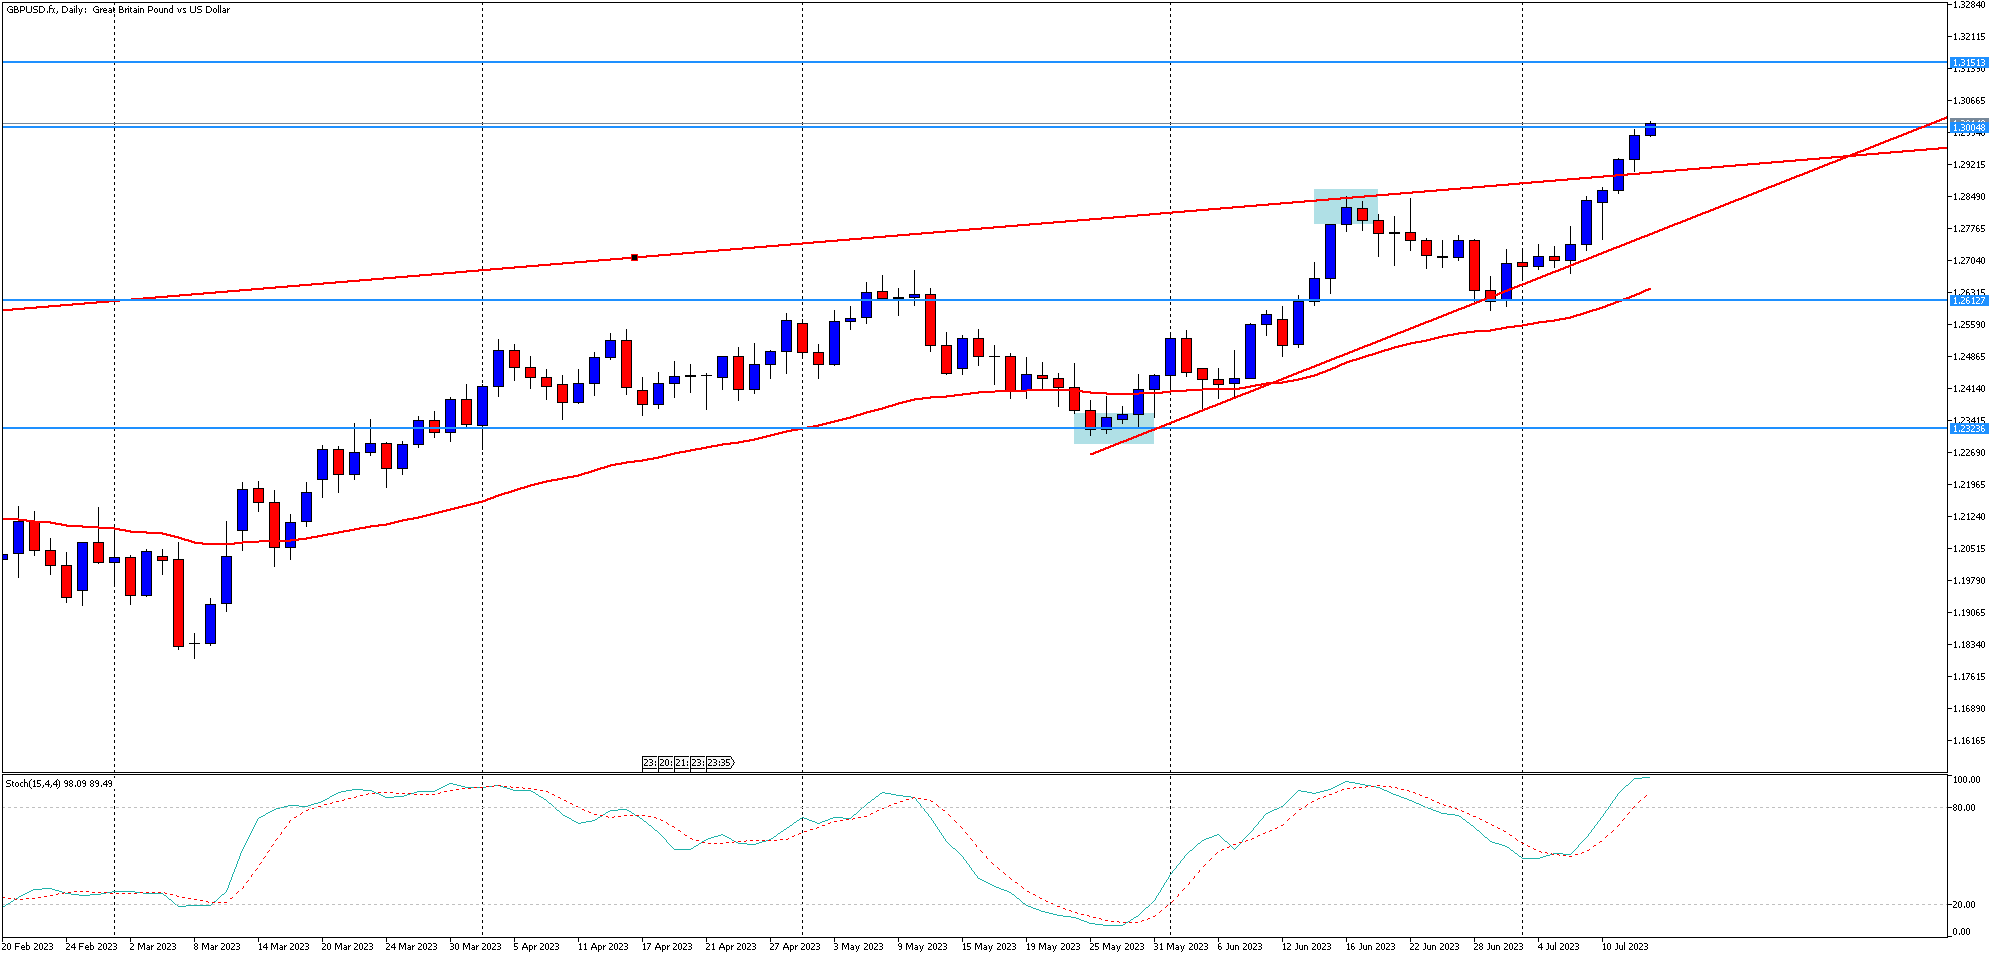
Task: Click the 1.17615 price scale value
Action: (1969, 677)
